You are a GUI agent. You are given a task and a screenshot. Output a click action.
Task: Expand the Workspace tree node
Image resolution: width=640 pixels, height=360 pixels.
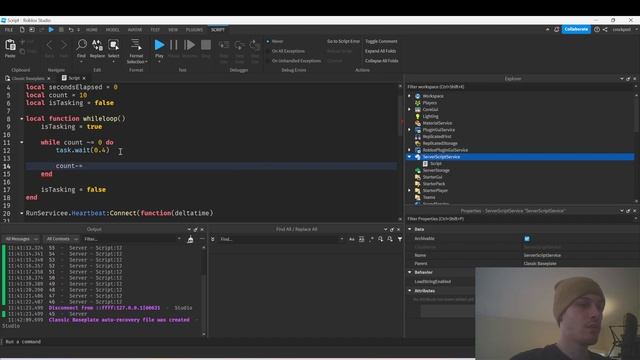tap(409, 96)
